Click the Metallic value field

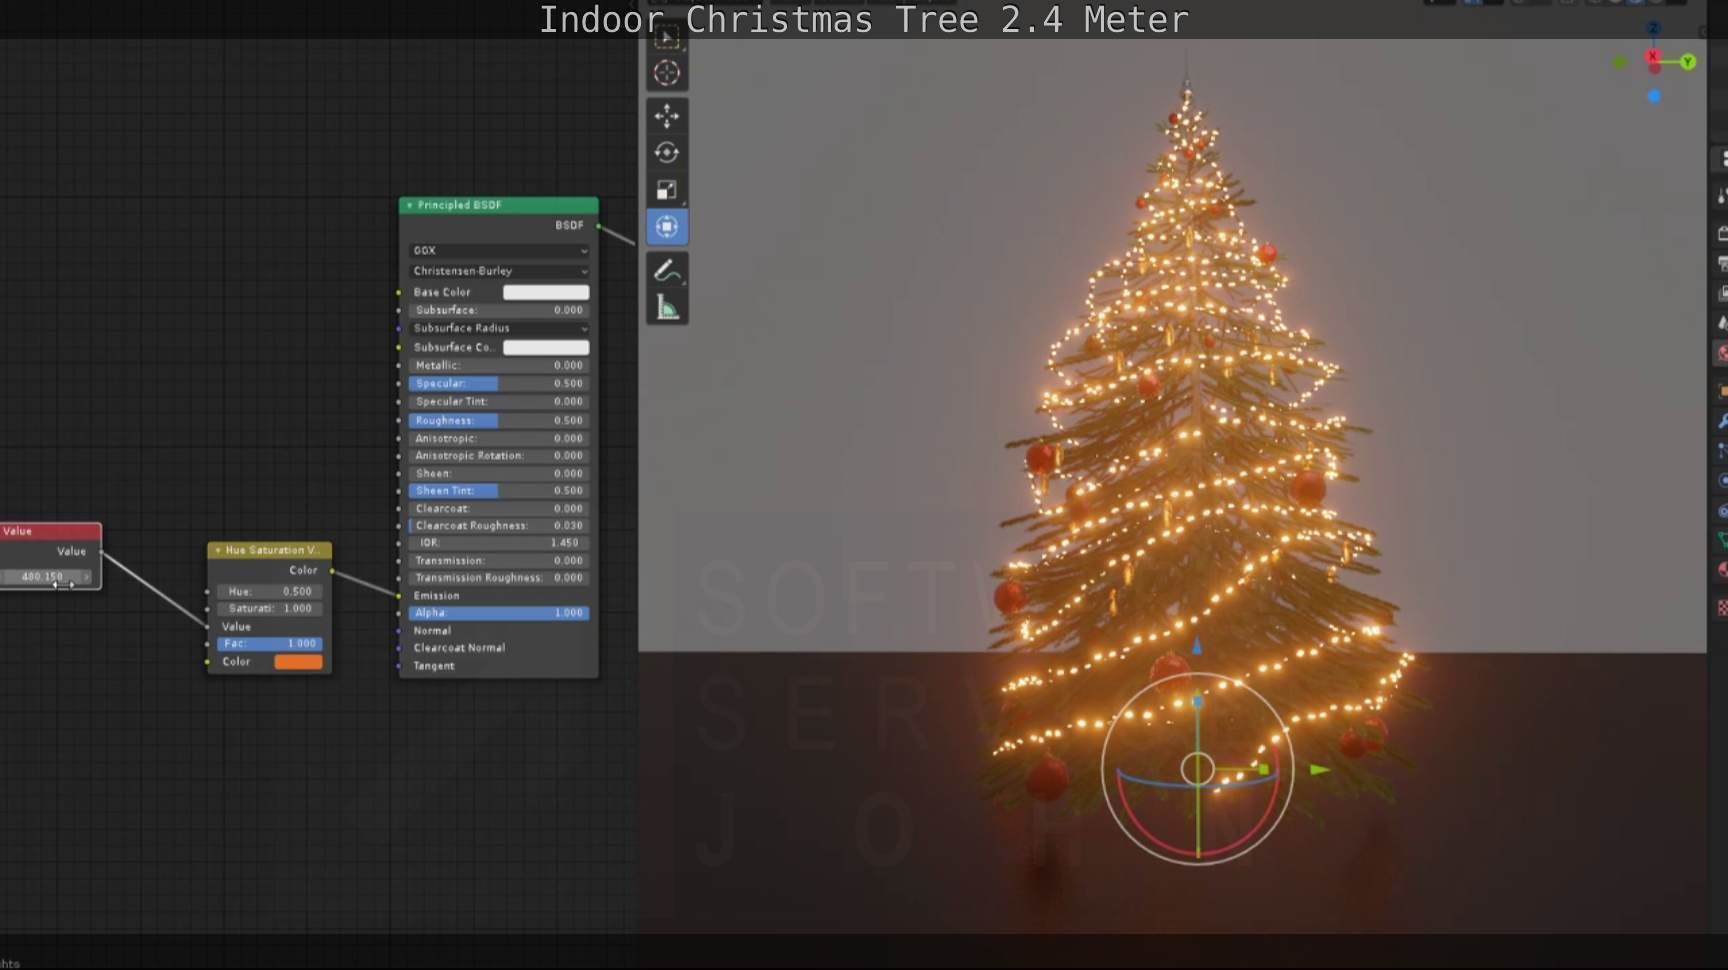coord(499,365)
